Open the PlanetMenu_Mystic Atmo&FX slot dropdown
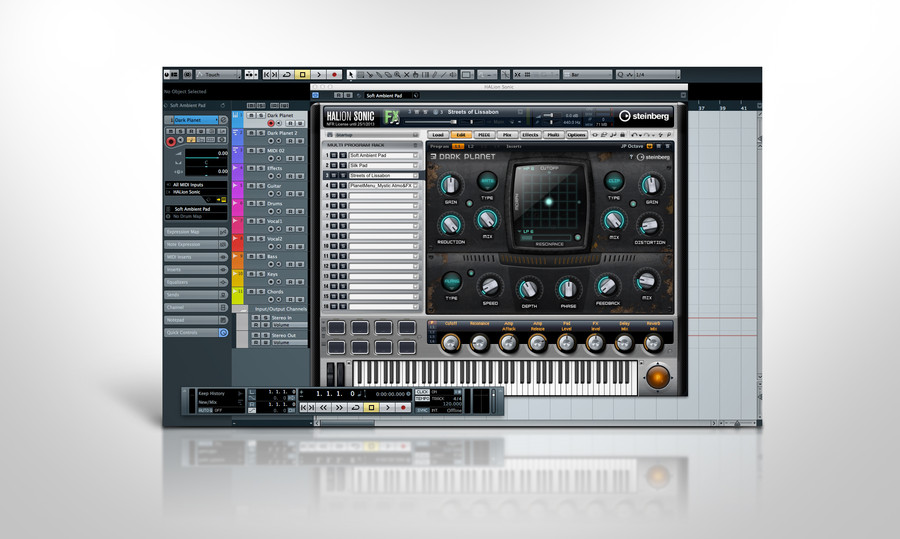Screen dimensions: 900x539 415,186
